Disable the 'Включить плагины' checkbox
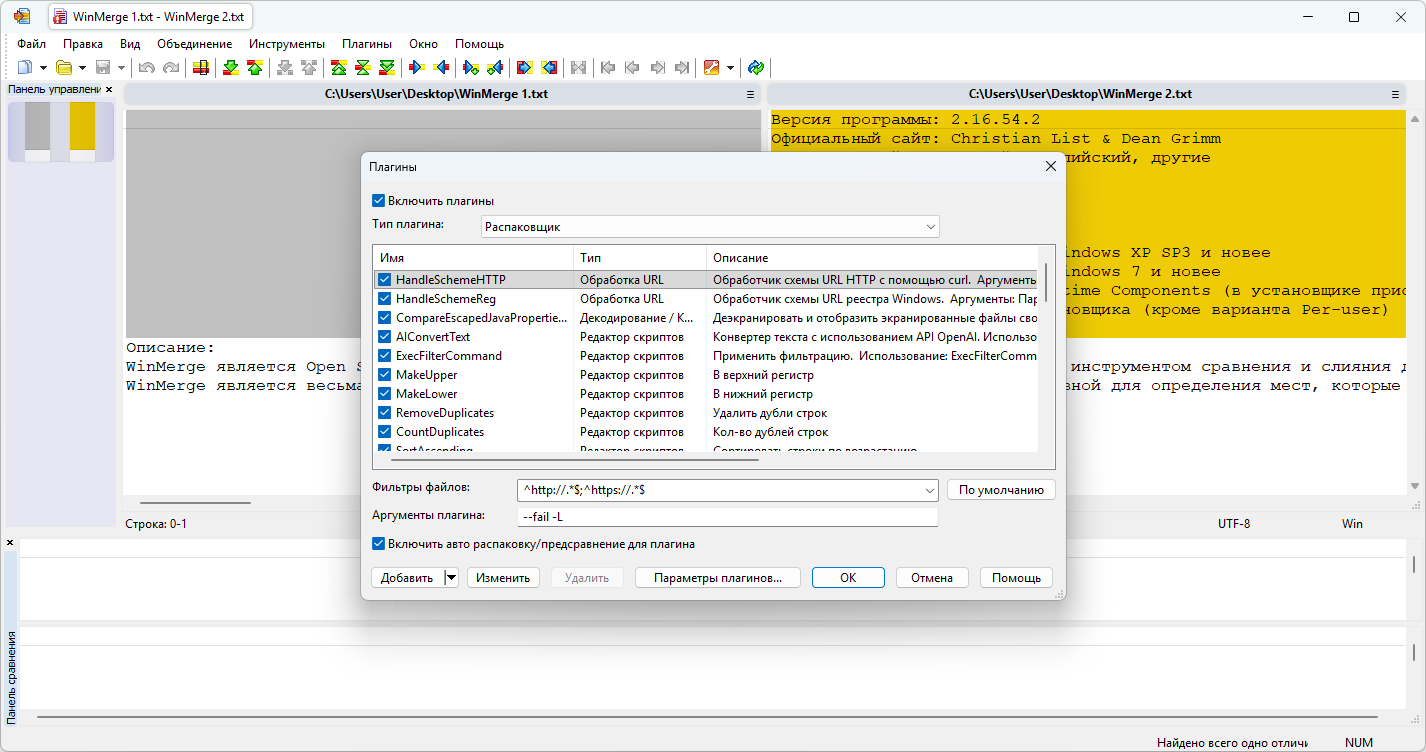The width and height of the screenshot is (1426, 752). coord(379,200)
